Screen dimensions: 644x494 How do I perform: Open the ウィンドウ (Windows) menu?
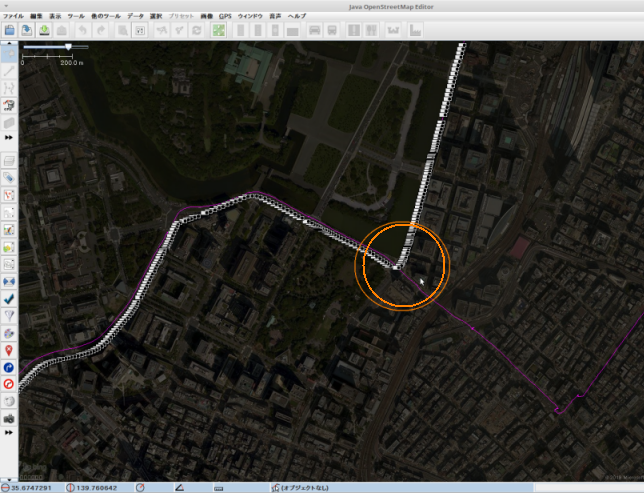[250, 16]
